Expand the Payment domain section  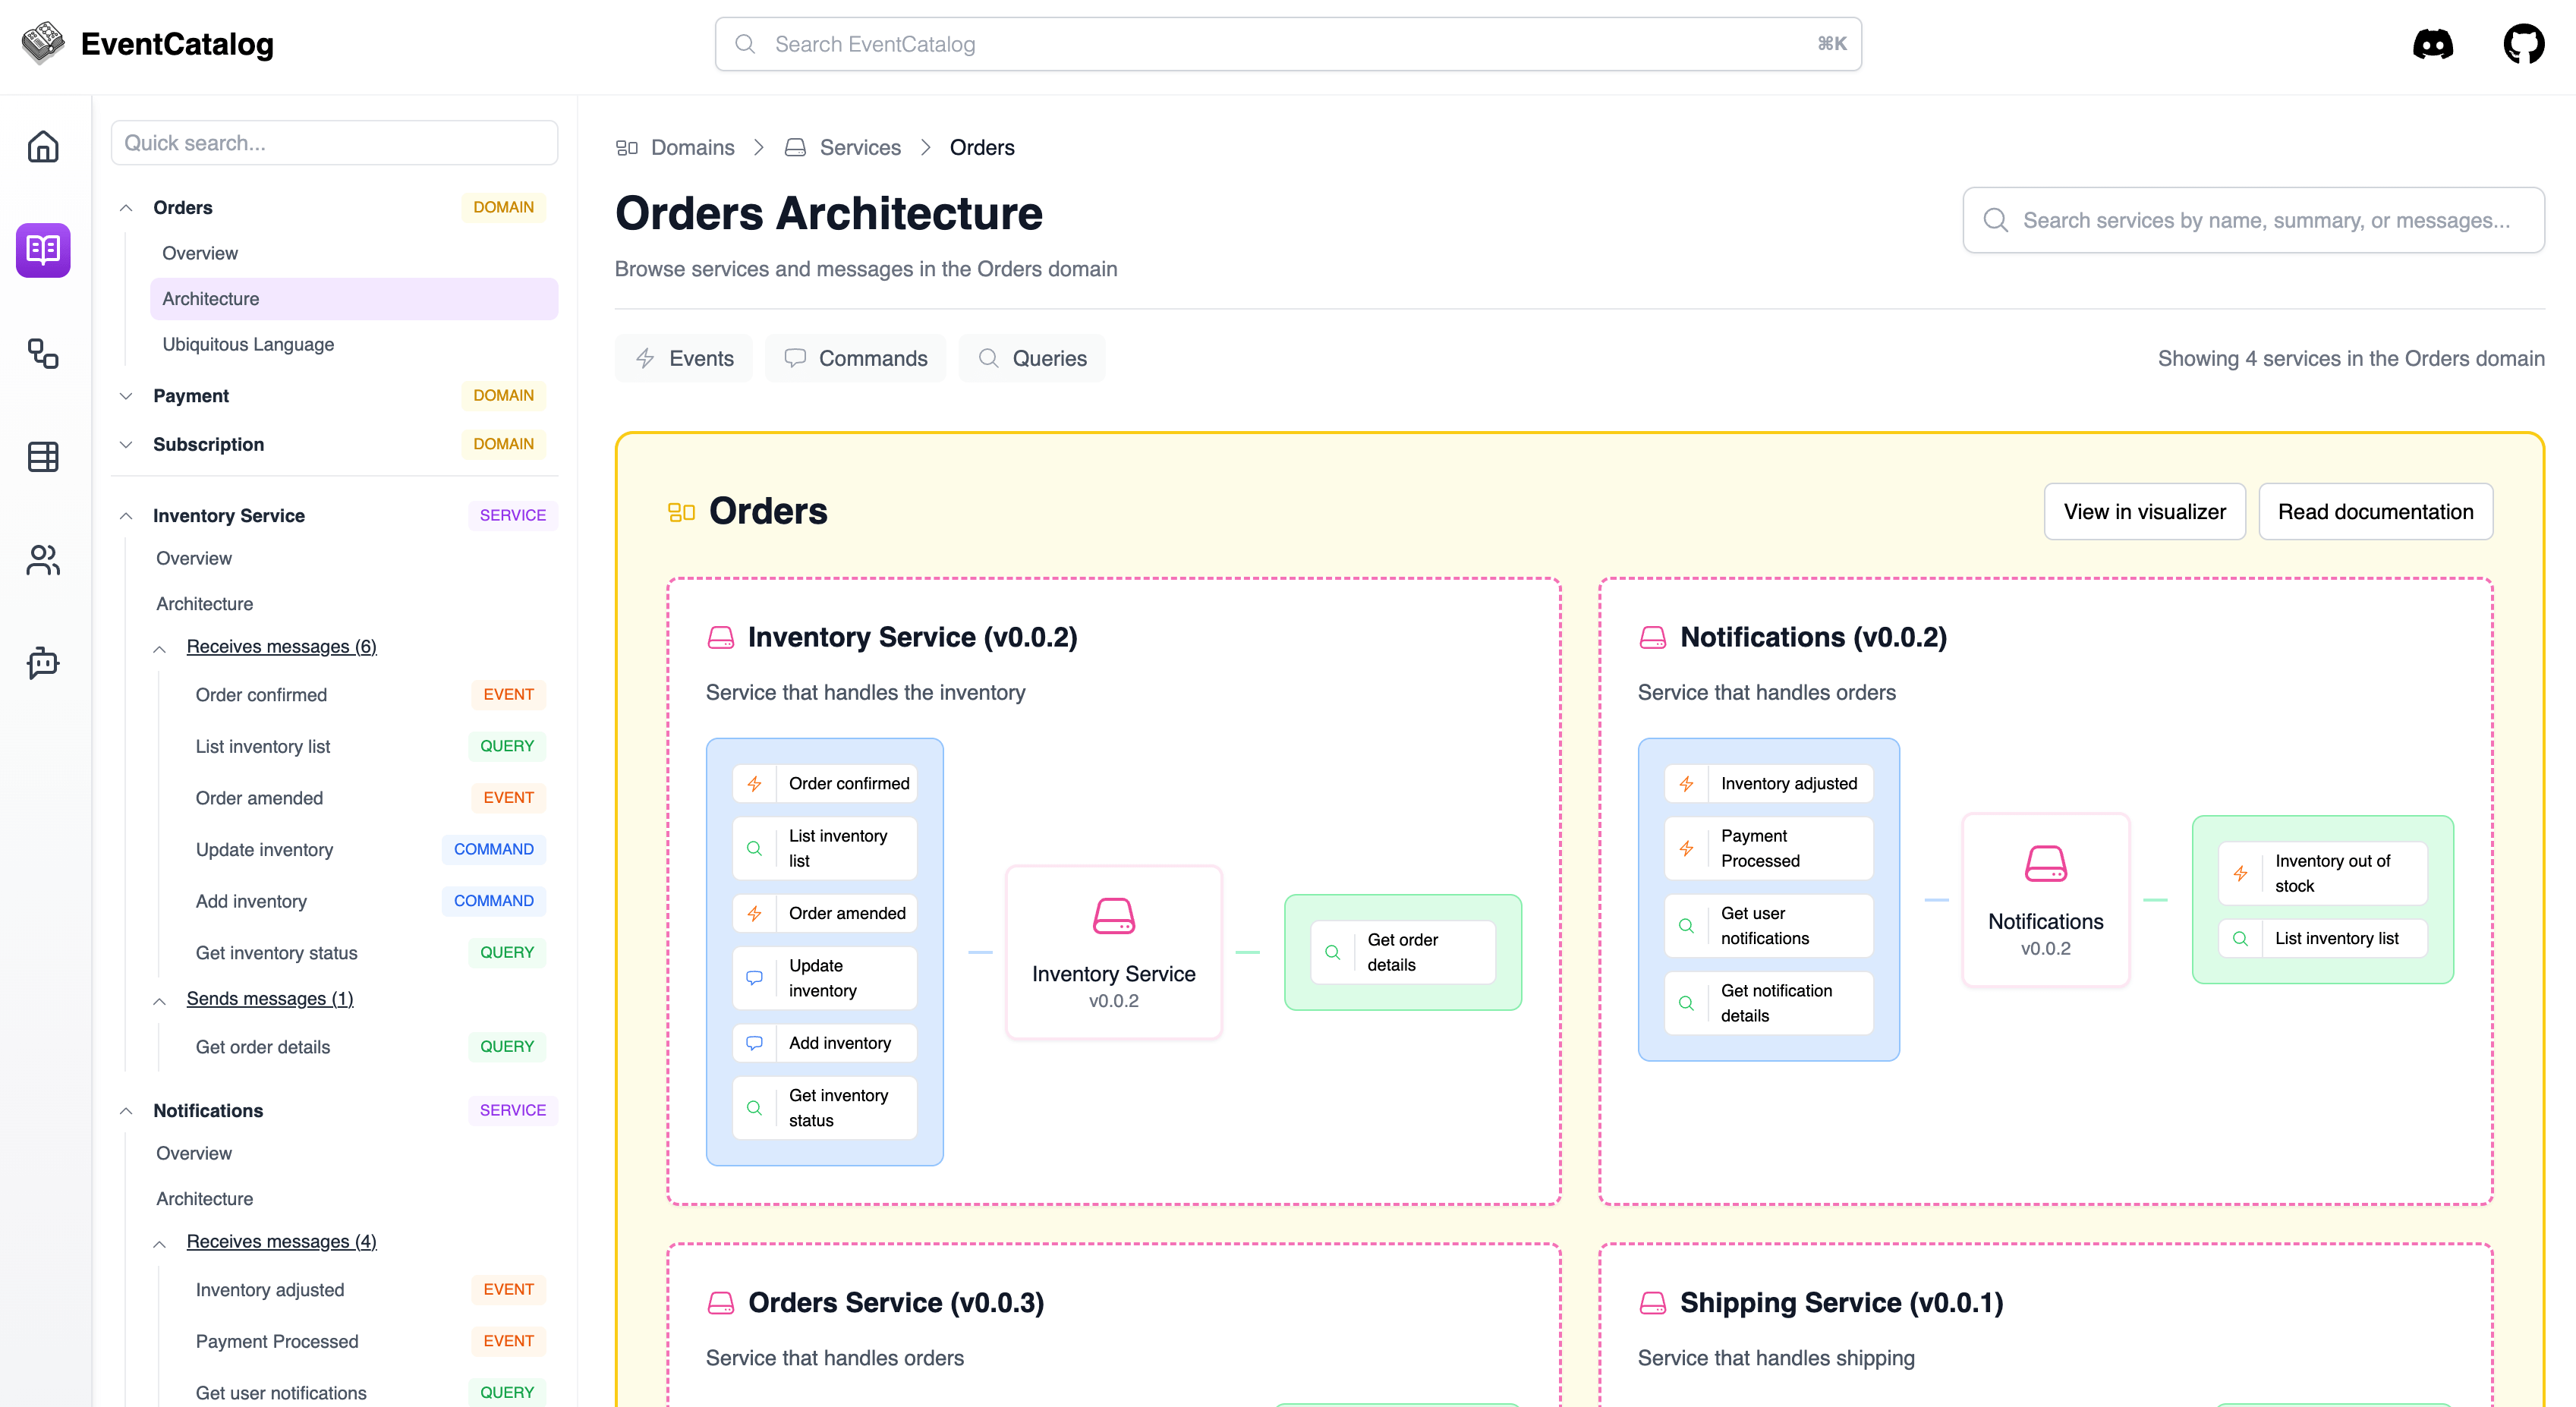tap(126, 396)
